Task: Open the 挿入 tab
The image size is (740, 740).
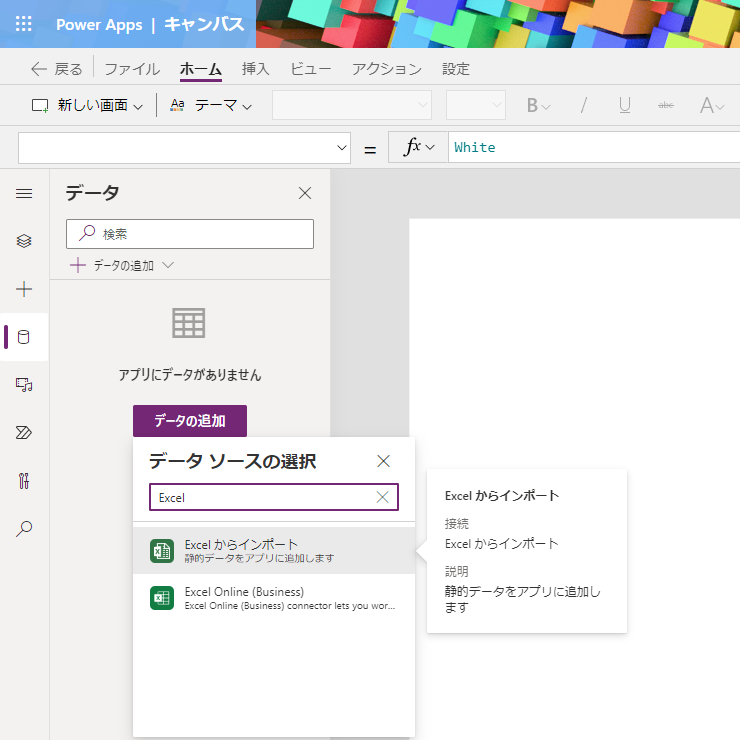Action: (x=255, y=69)
